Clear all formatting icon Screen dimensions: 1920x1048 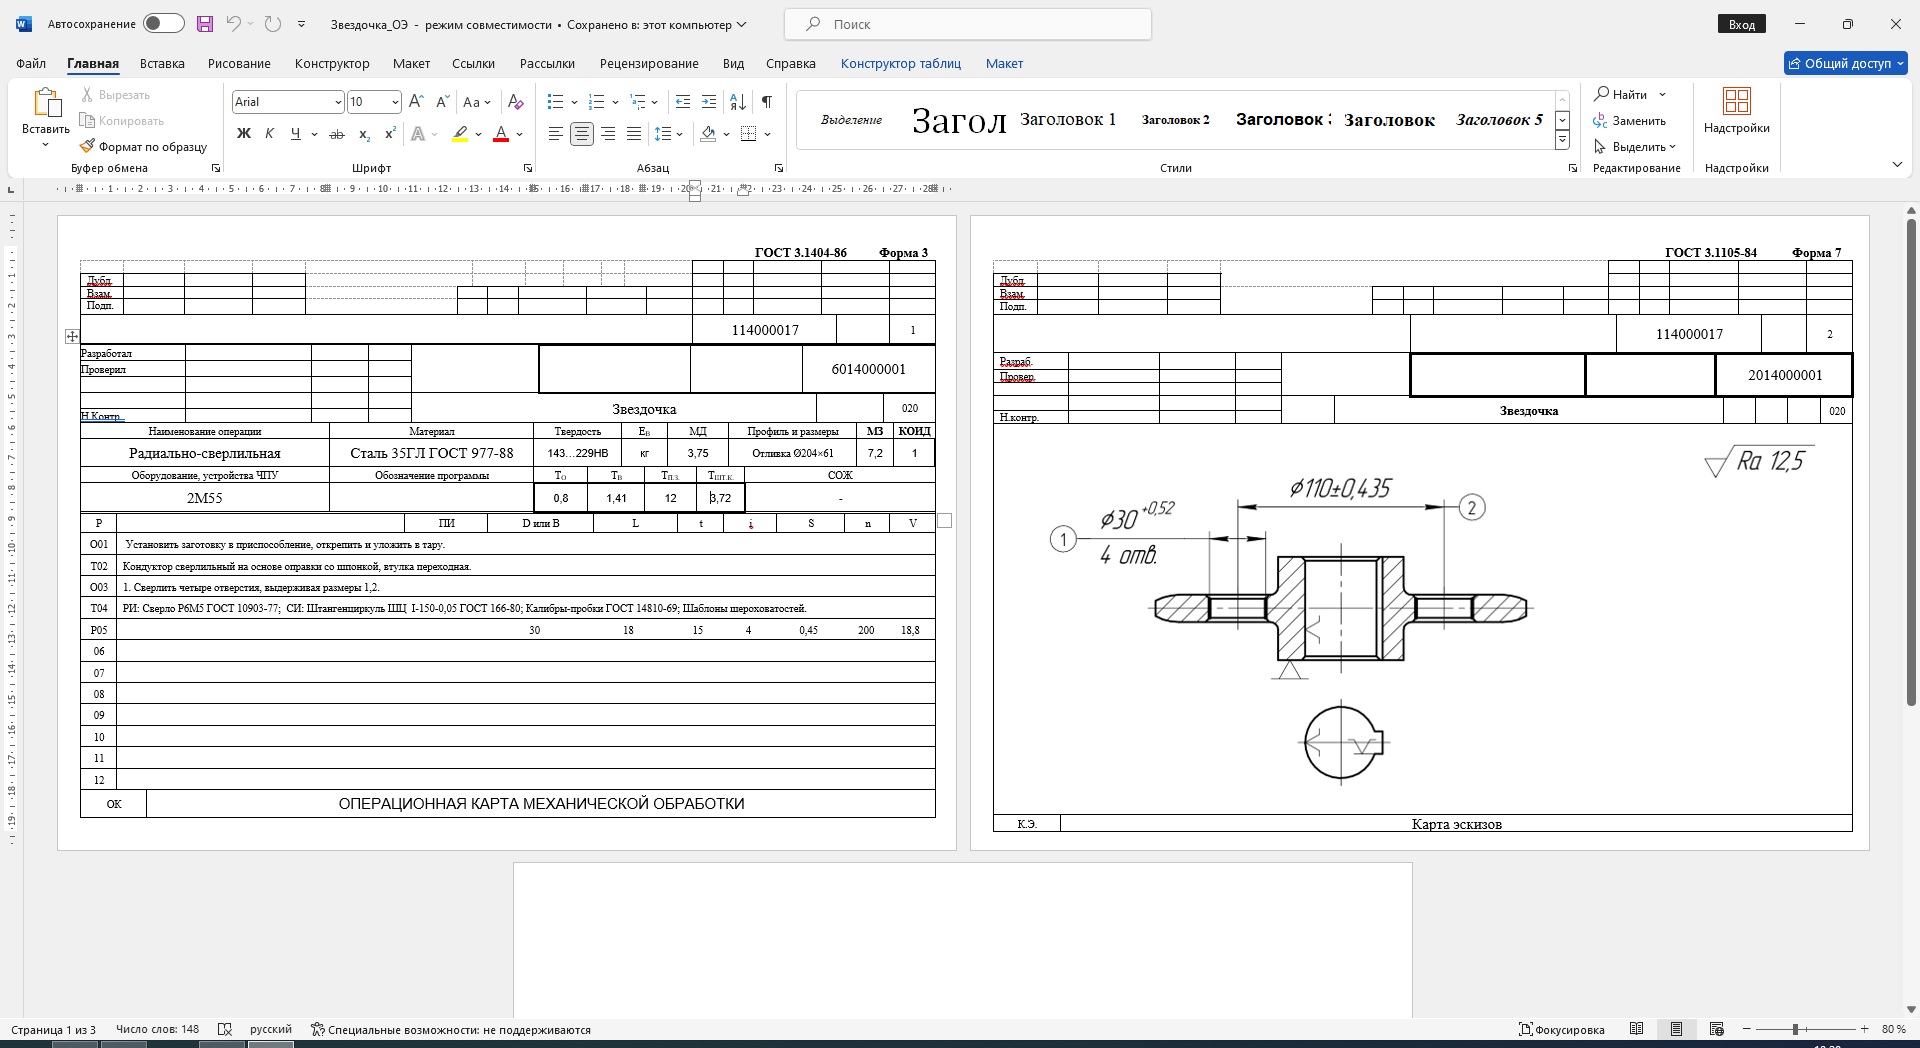coord(515,102)
